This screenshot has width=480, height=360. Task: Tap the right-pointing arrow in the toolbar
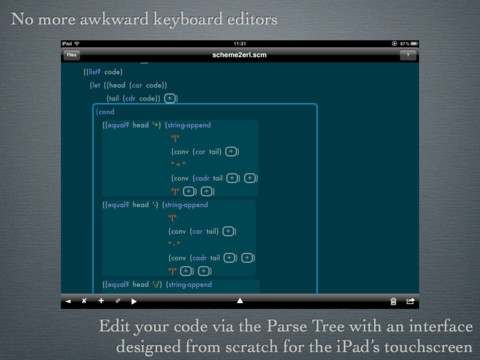point(134,301)
